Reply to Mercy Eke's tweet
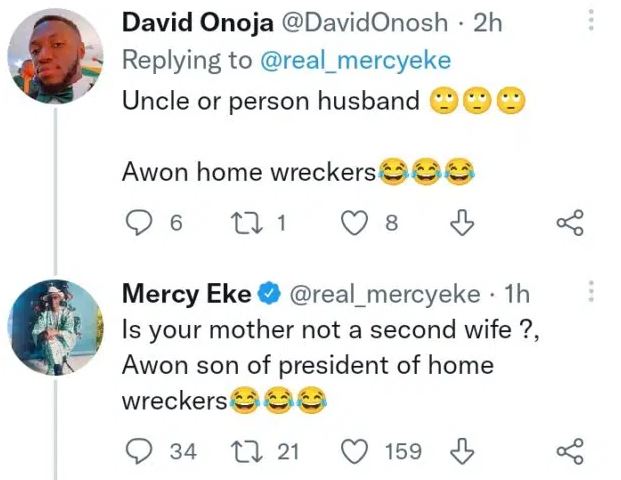 (140, 451)
